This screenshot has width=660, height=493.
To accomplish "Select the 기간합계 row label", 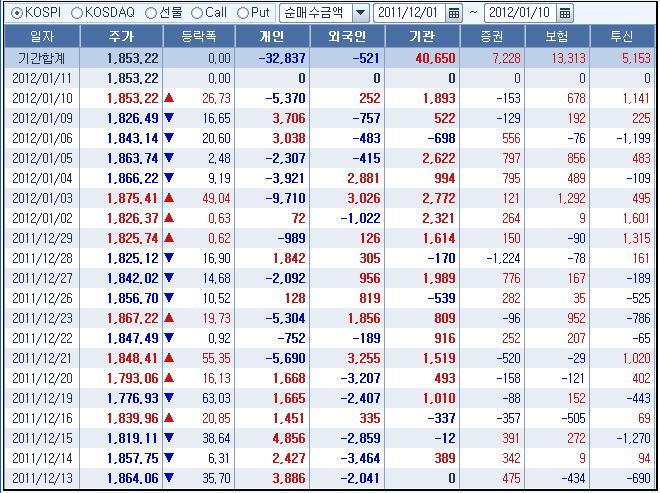I will tap(42, 58).
